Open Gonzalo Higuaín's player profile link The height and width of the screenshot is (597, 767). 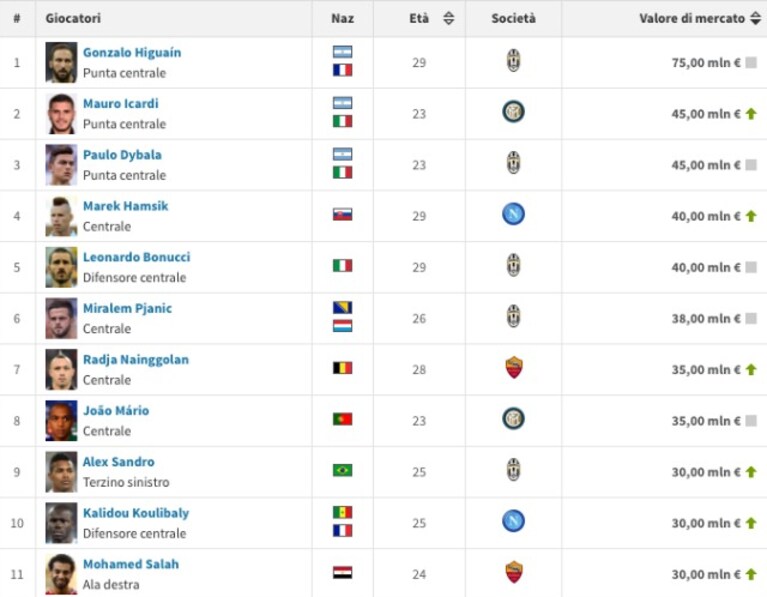tap(132, 52)
